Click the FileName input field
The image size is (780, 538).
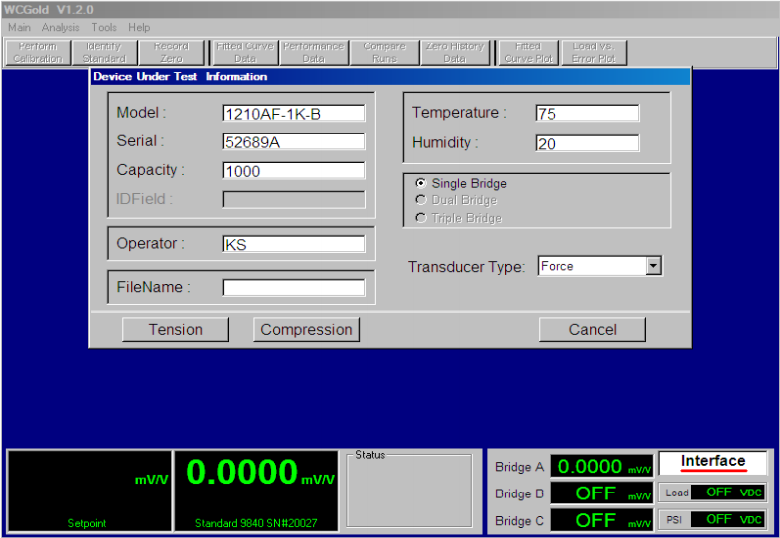(x=293, y=288)
